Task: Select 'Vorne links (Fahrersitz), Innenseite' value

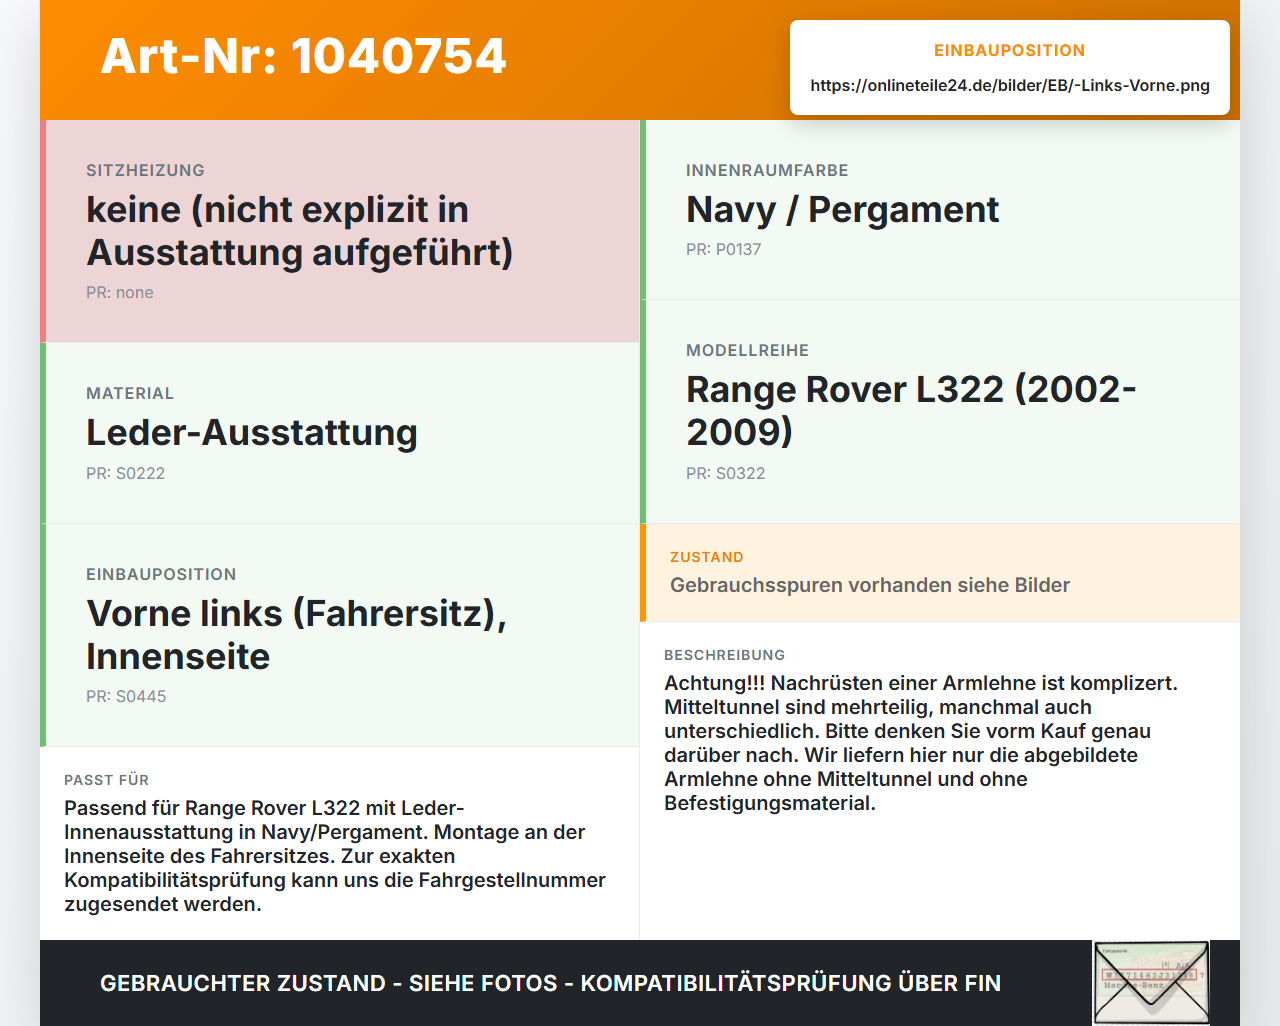Action: pyautogui.click(x=296, y=635)
